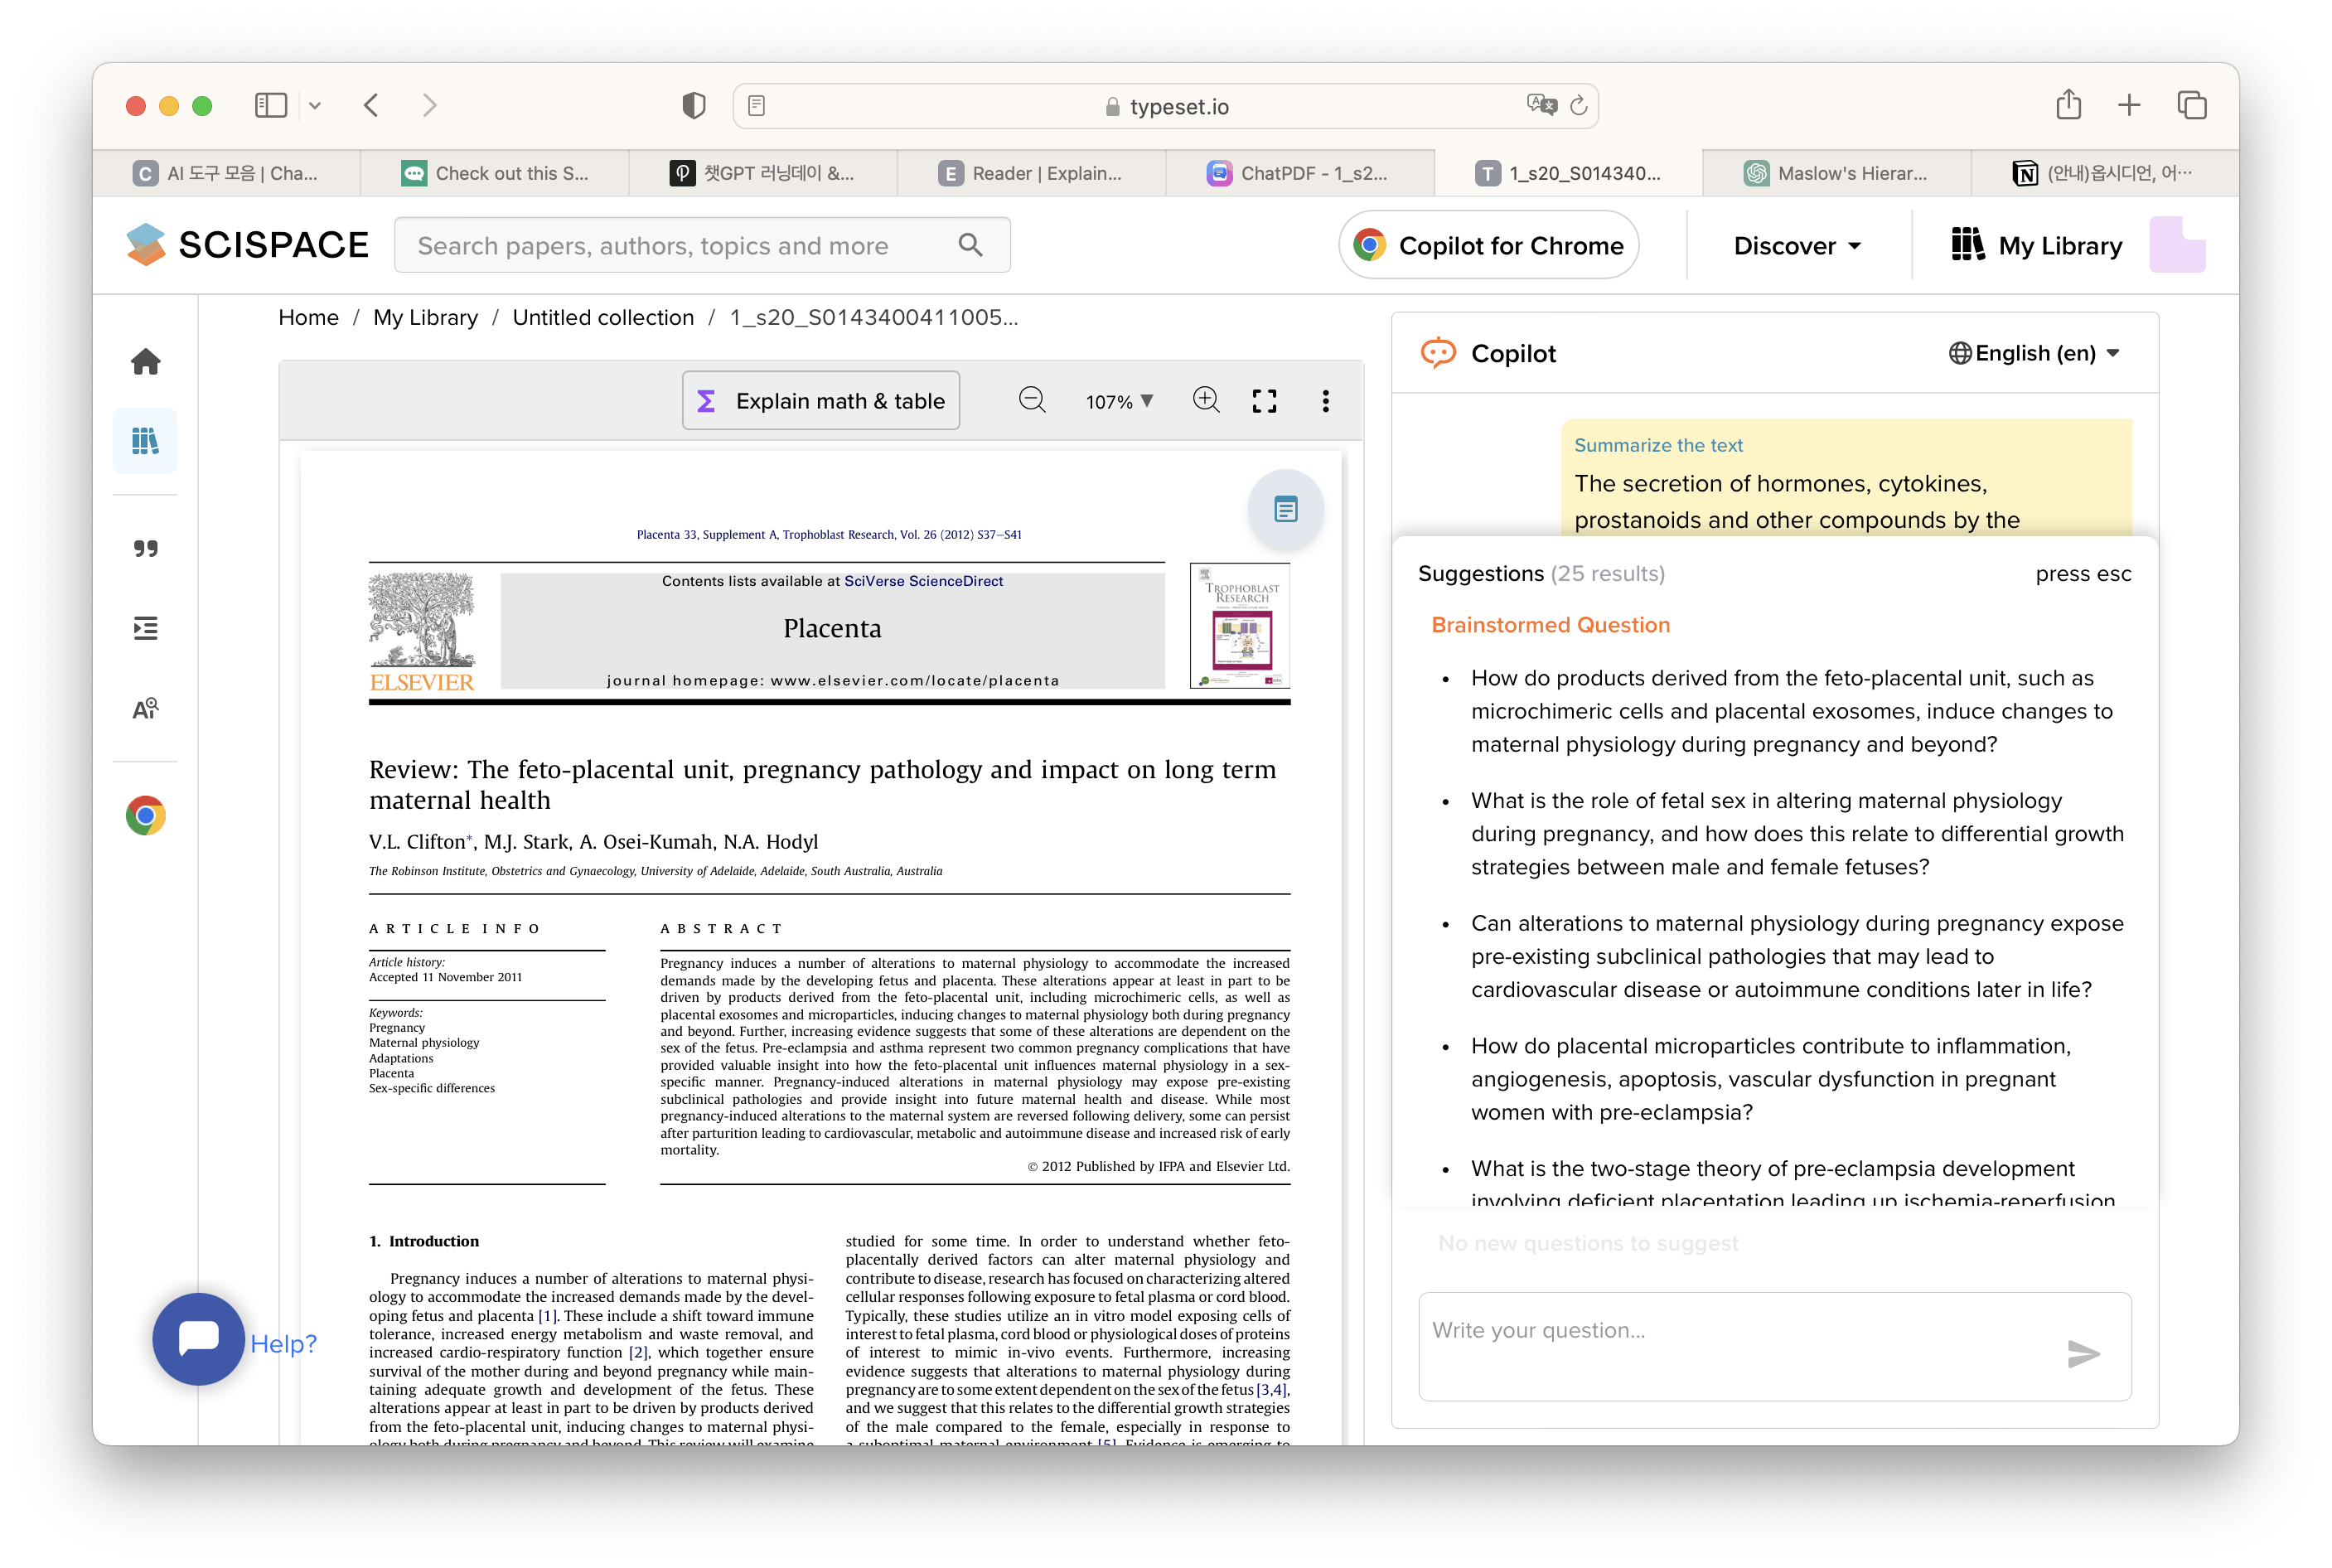Click the Write your question field
2332x1568 pixels.
[x=1740, y=1345]
